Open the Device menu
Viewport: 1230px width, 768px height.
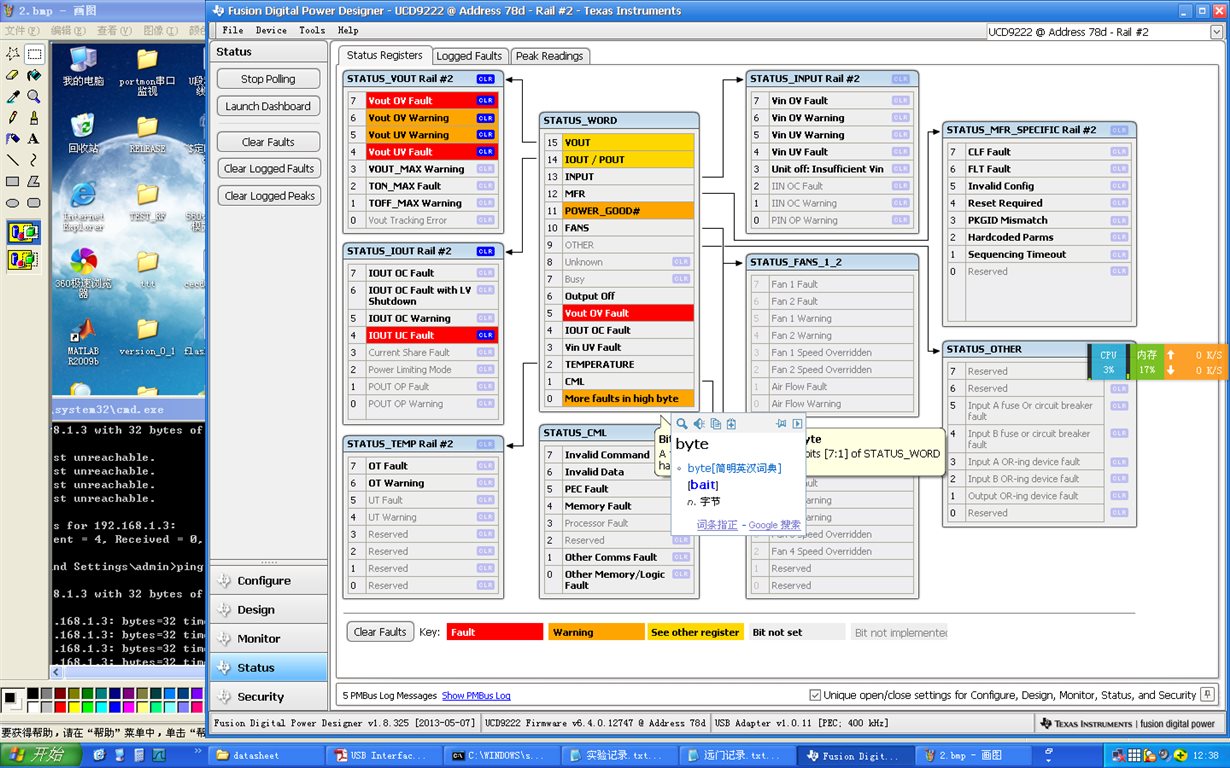tap(271, 30)
